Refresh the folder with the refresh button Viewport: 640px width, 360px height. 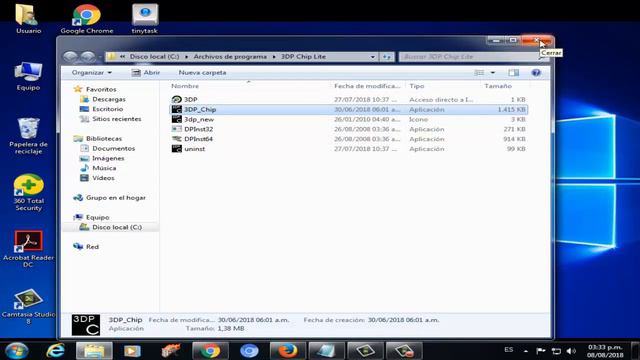[x=387, y=57]
